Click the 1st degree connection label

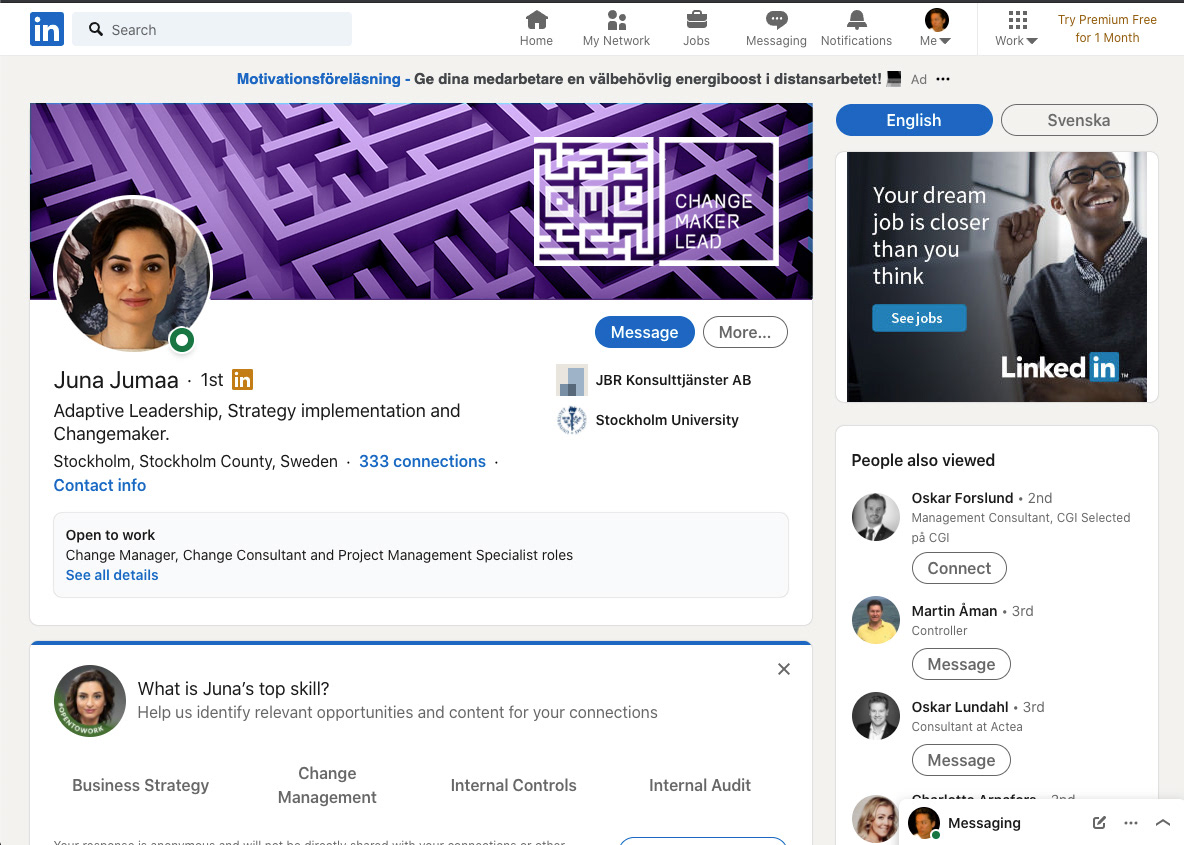tap(212, 380)
